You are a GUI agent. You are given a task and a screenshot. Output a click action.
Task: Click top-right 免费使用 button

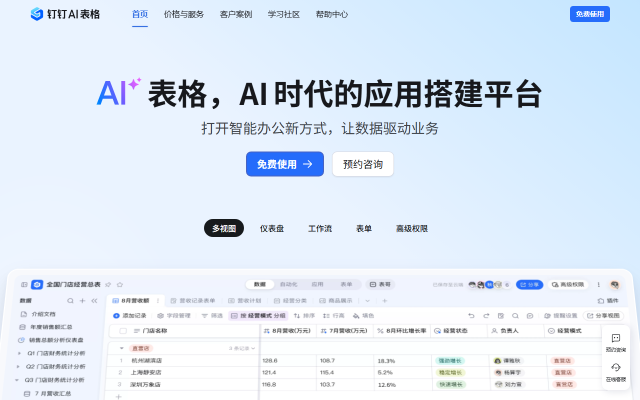(590, 14)
